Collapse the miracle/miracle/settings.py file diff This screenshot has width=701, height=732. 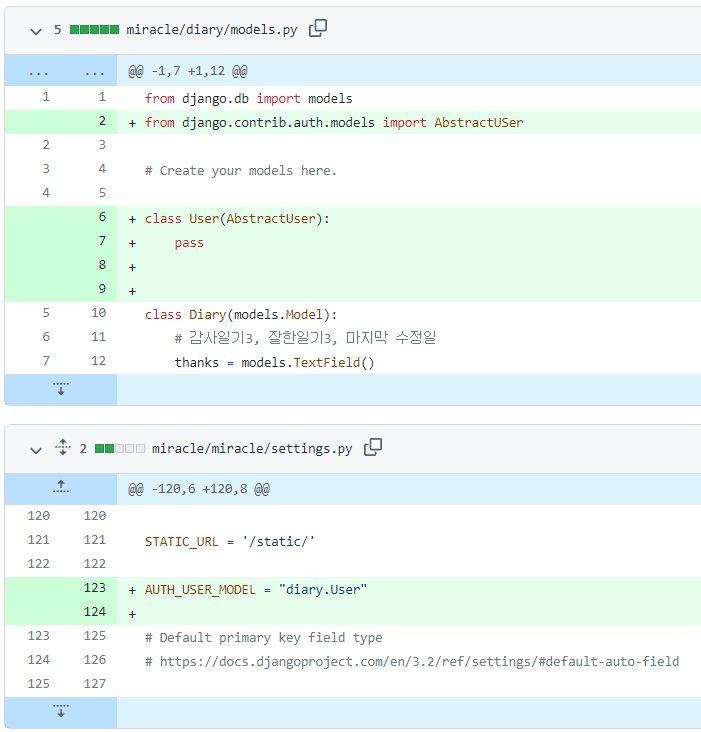click(35, 450)
